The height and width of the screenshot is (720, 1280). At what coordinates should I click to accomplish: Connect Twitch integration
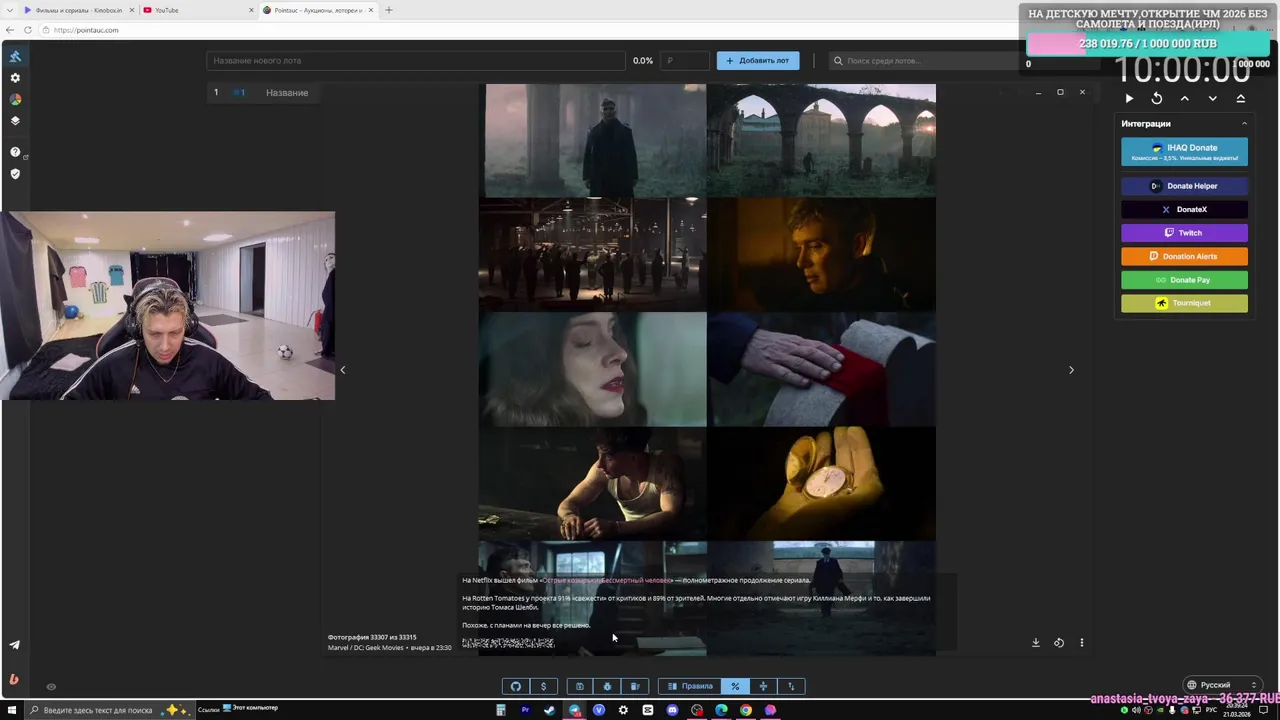[x=1184, y=233]
